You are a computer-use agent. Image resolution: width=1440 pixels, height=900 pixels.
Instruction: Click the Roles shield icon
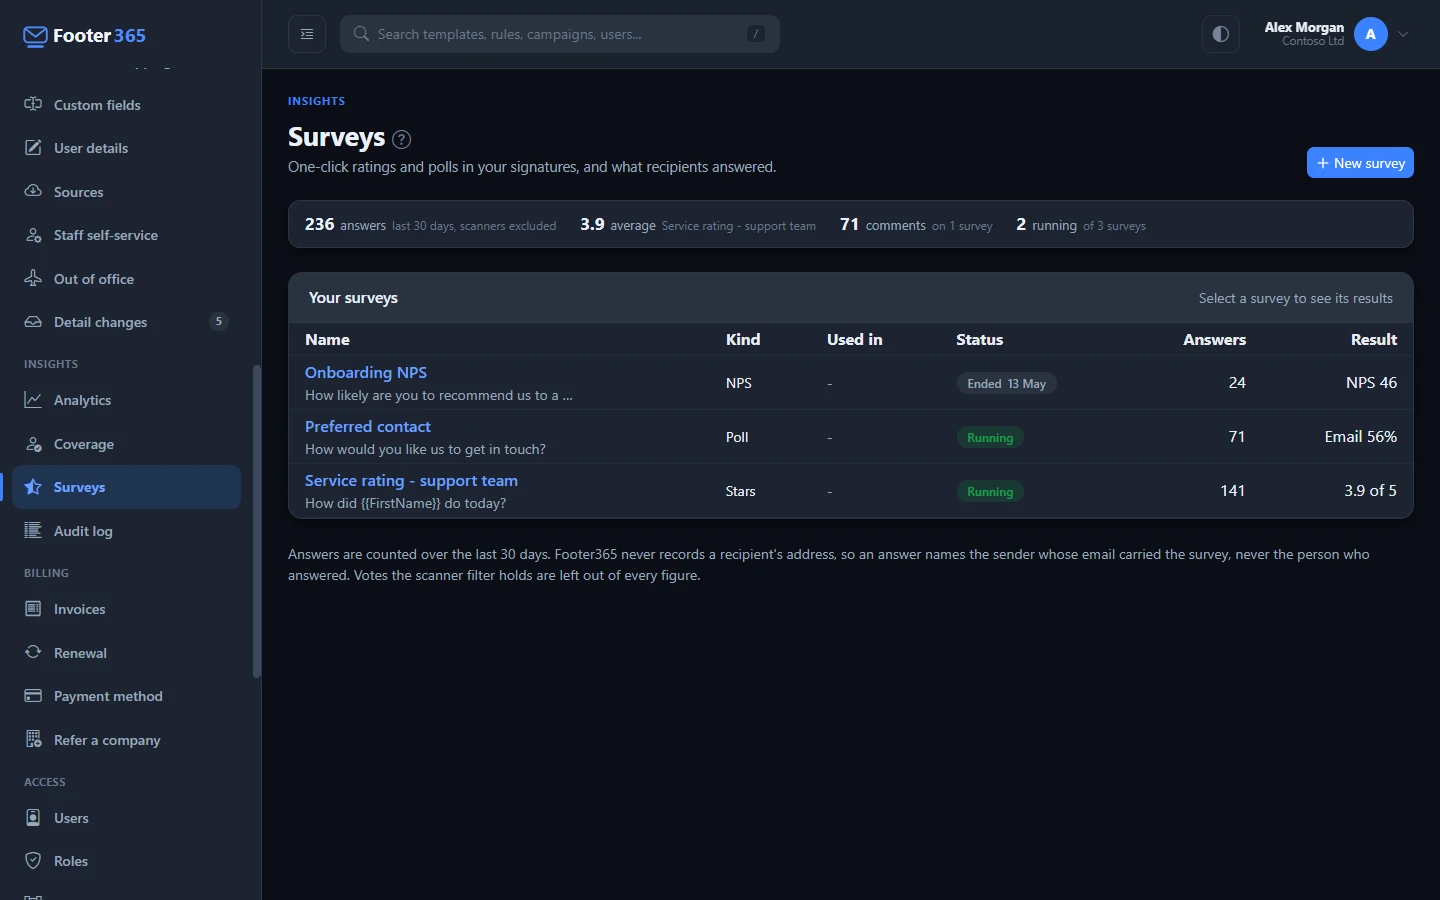click(x=33, y=861)
